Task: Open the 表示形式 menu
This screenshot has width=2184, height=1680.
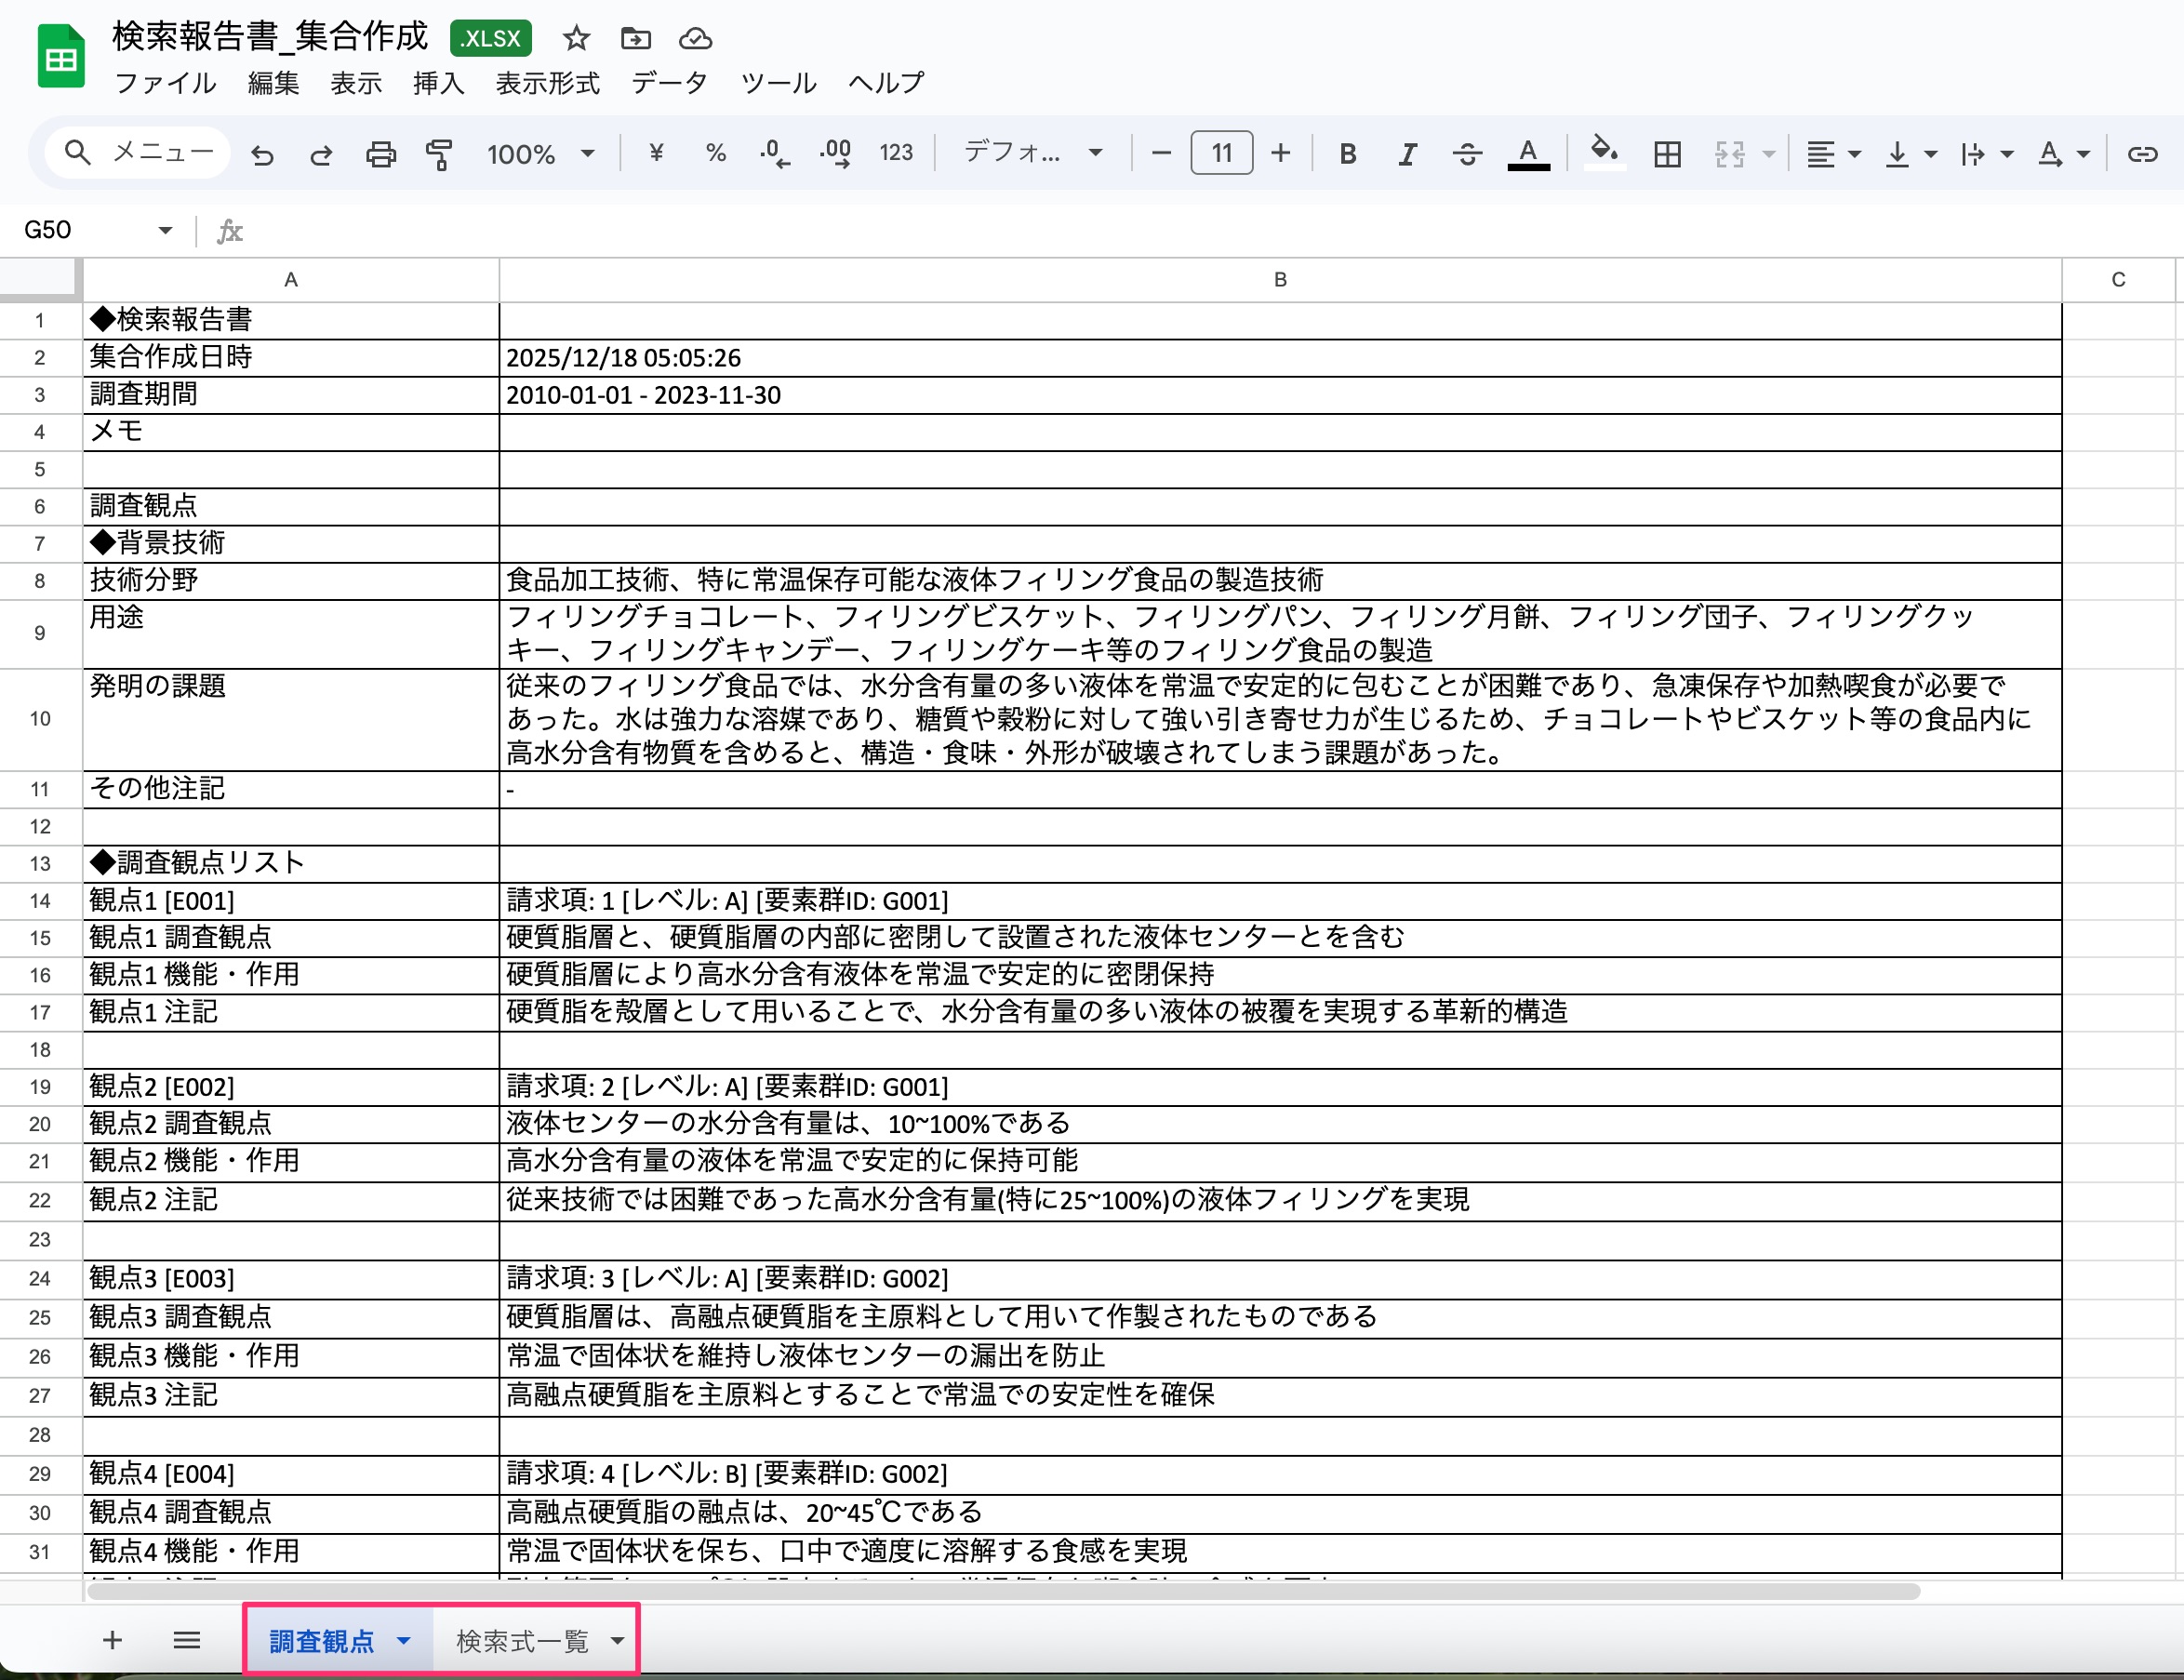Action: (x=548, y=83)
